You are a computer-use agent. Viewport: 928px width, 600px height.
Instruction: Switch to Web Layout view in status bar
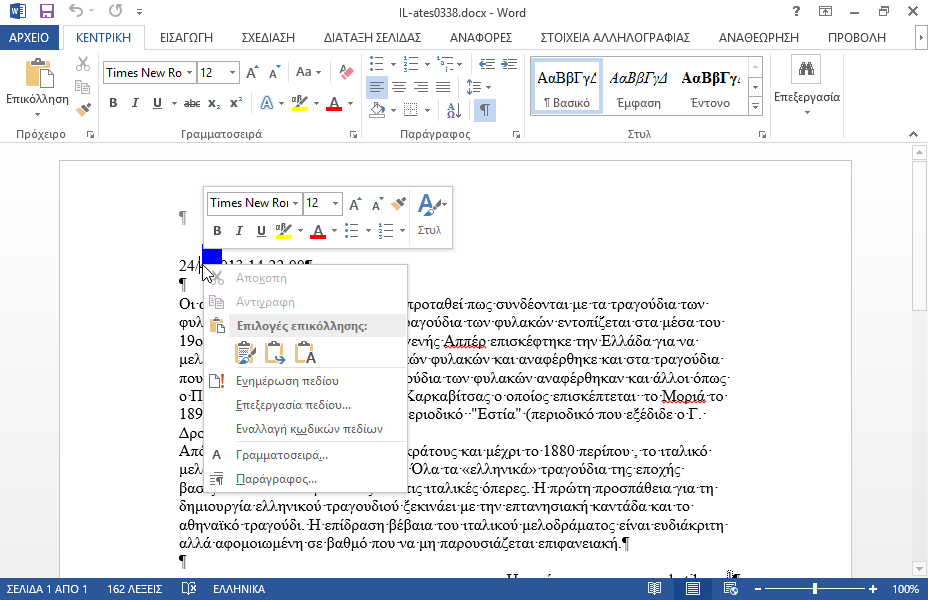731,589
